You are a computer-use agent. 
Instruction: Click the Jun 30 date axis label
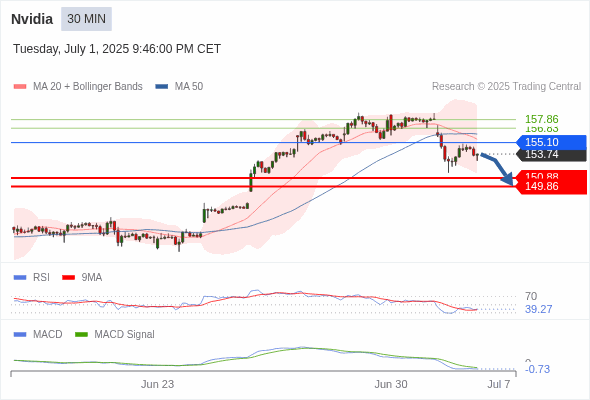click(391, 384)
